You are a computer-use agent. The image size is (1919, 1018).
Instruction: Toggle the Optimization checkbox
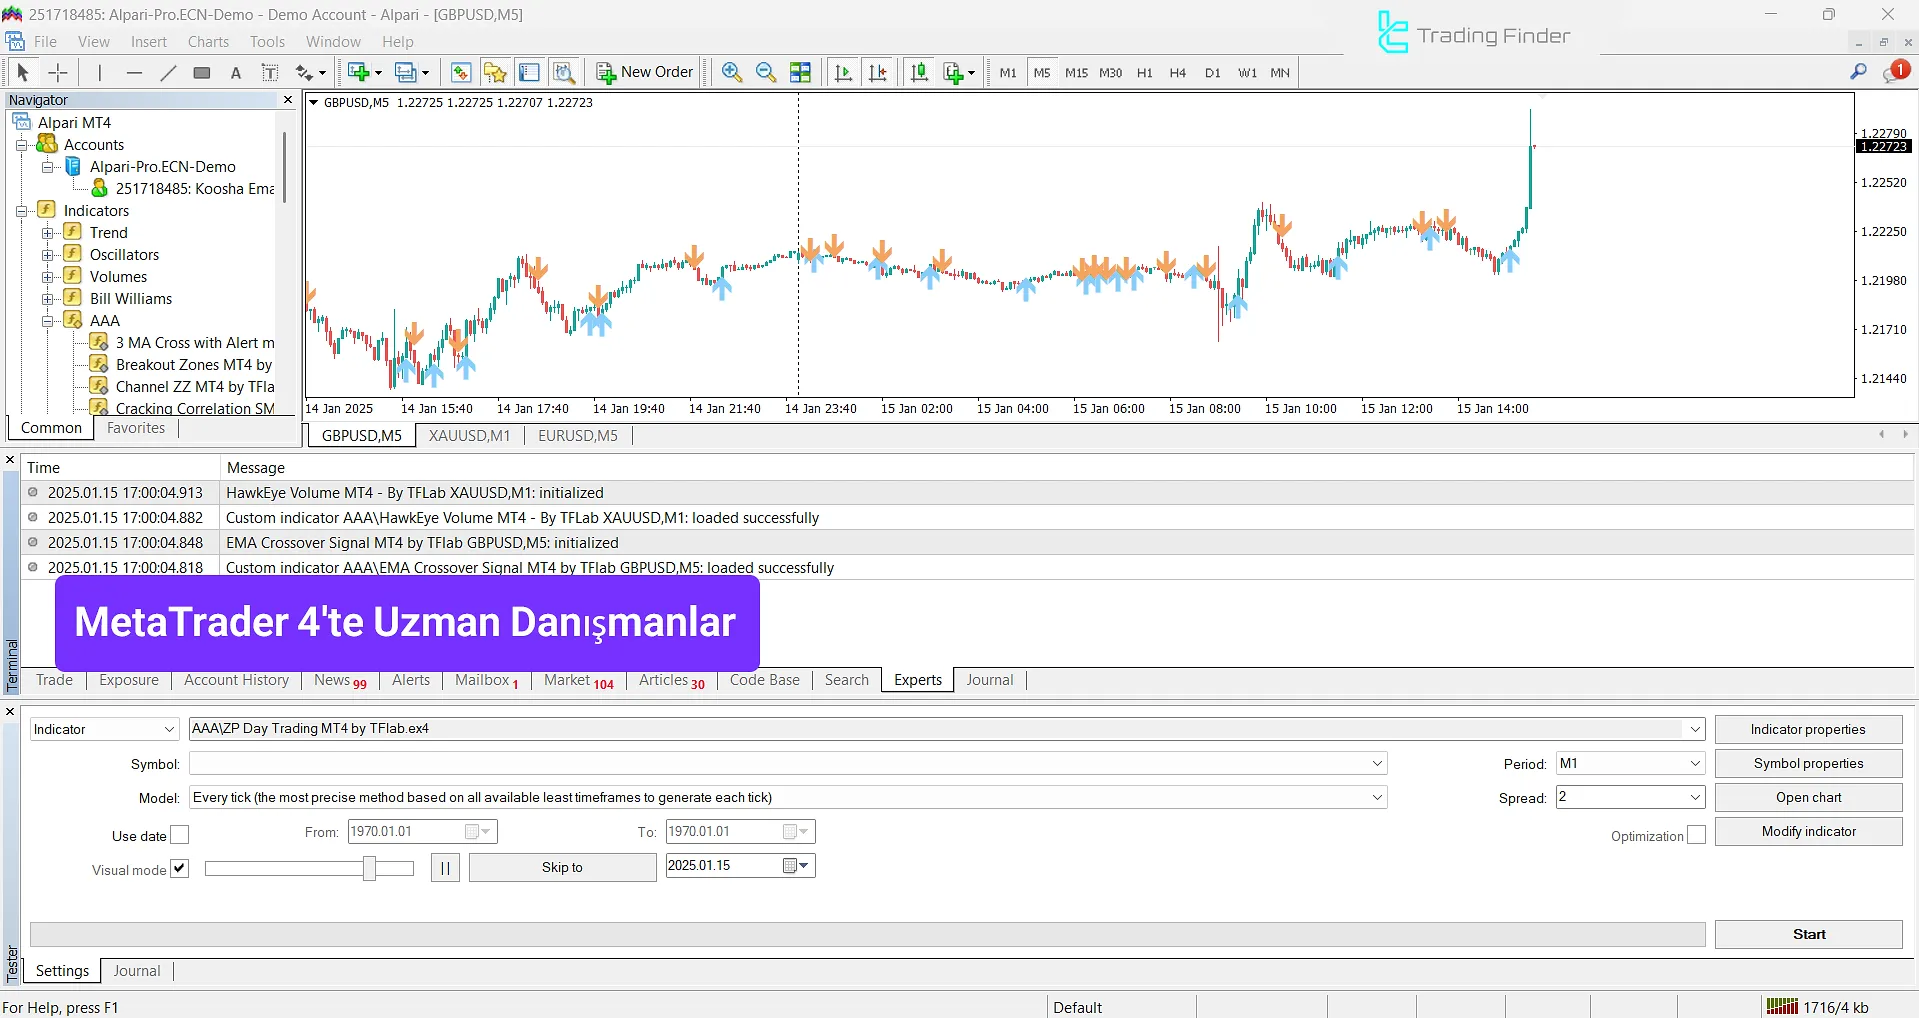[x=1697, y=835]
